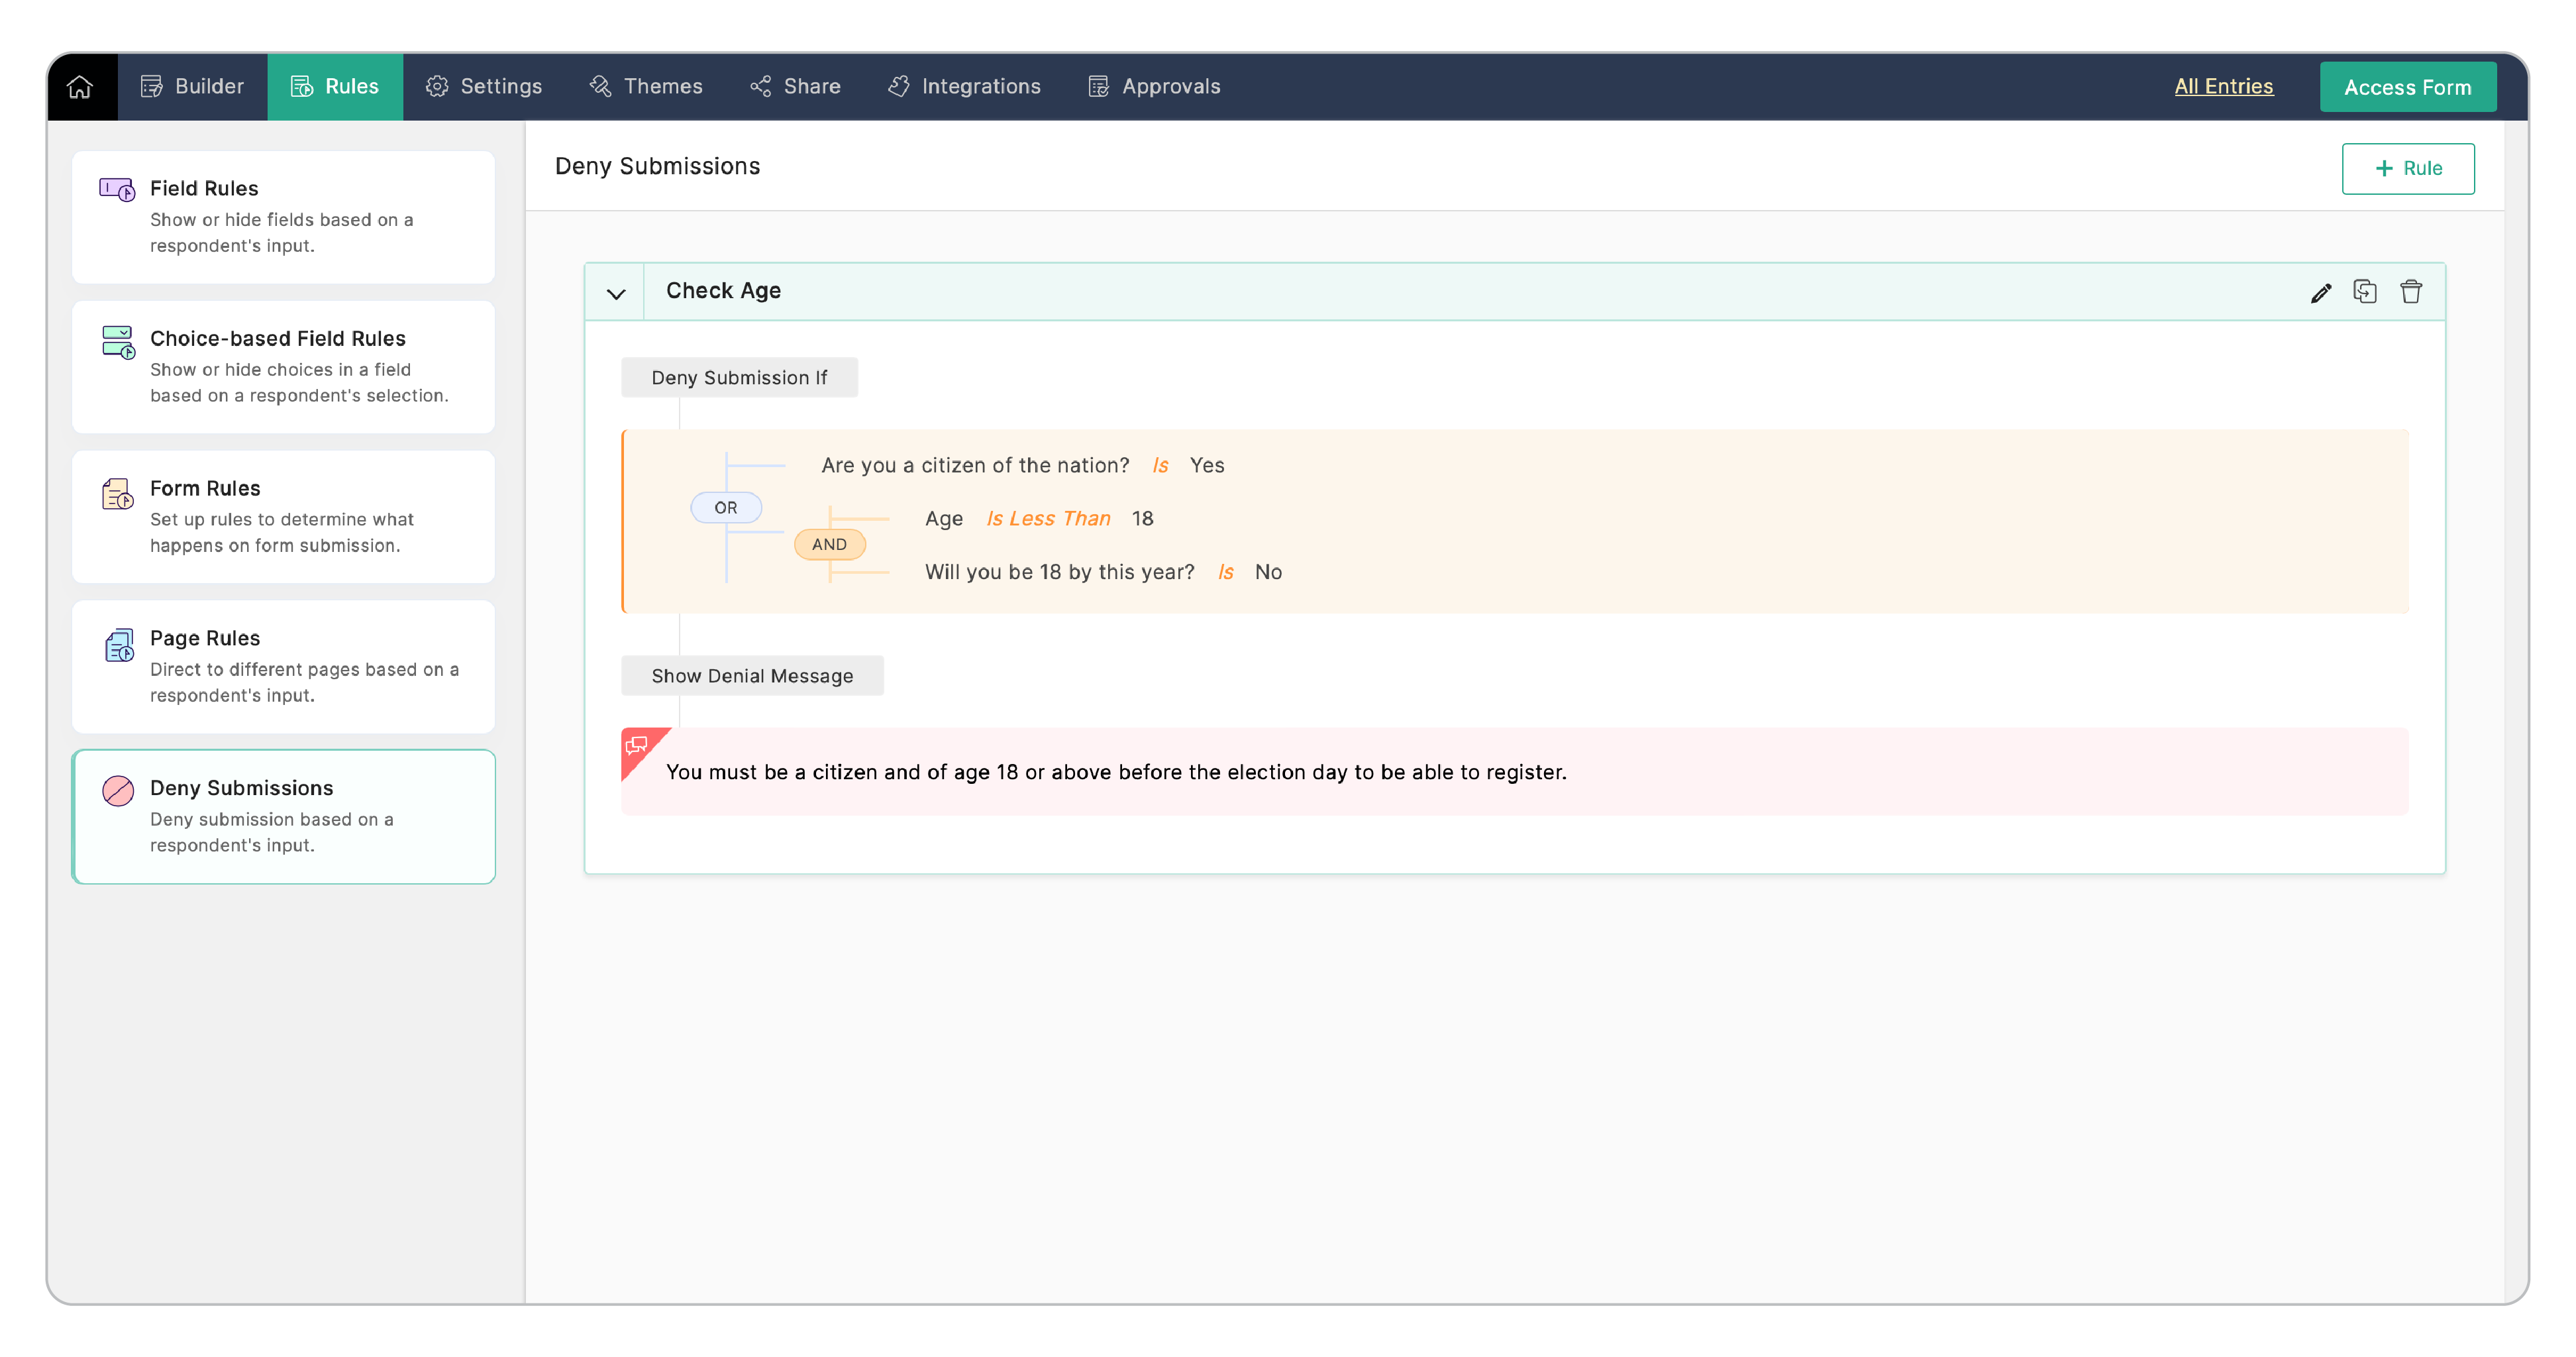The height and width of the screenshot is (1357, 2576).
Task: Edit the Check Age rule with the pencil icon
Action: click(x=2320, y=292)
